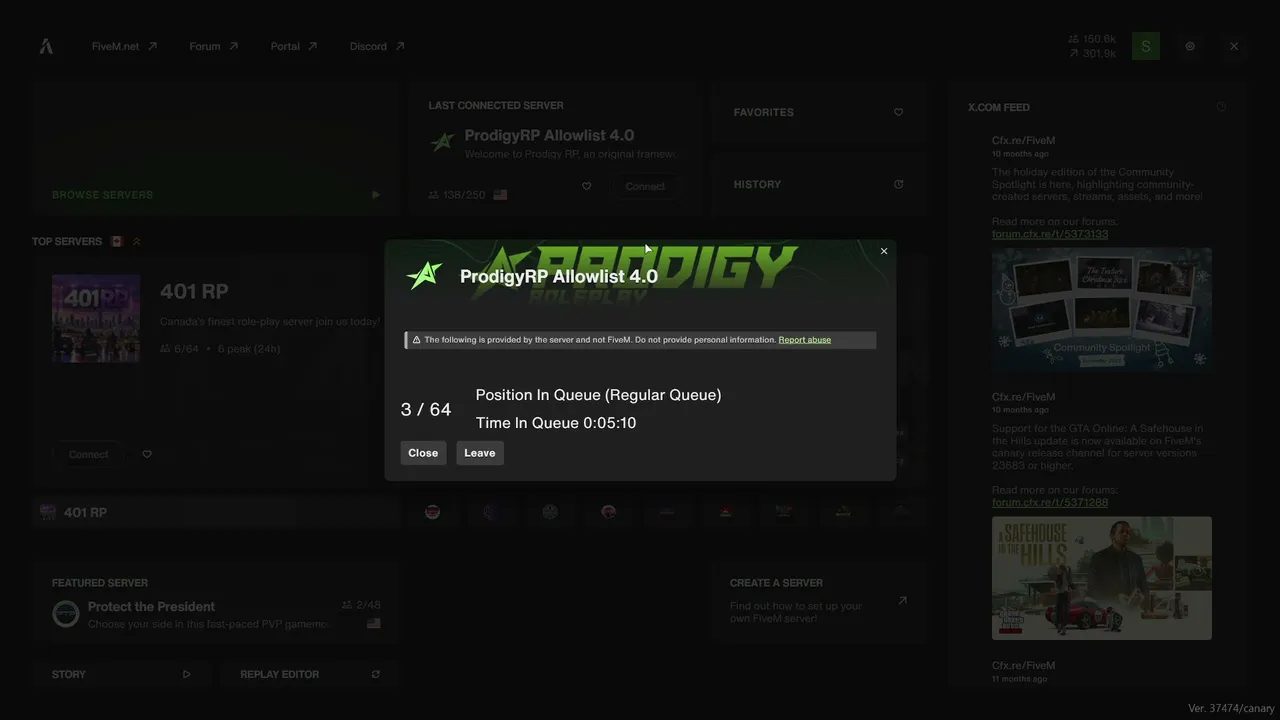Open the History panel
Image resolution: width=1280 pixels, height=720 pixels.
tap(818, 184)
